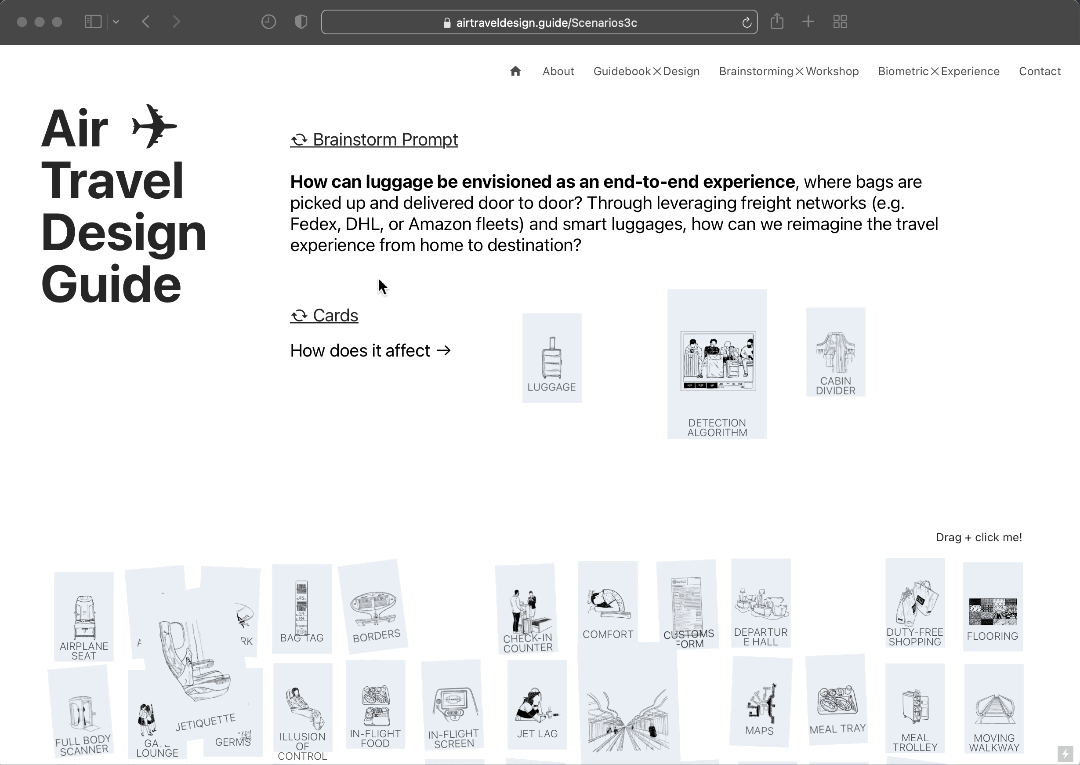Open Brainstorming × Workshop section
This screenshot has width=1080, height=765.
[x=789, y=71]
